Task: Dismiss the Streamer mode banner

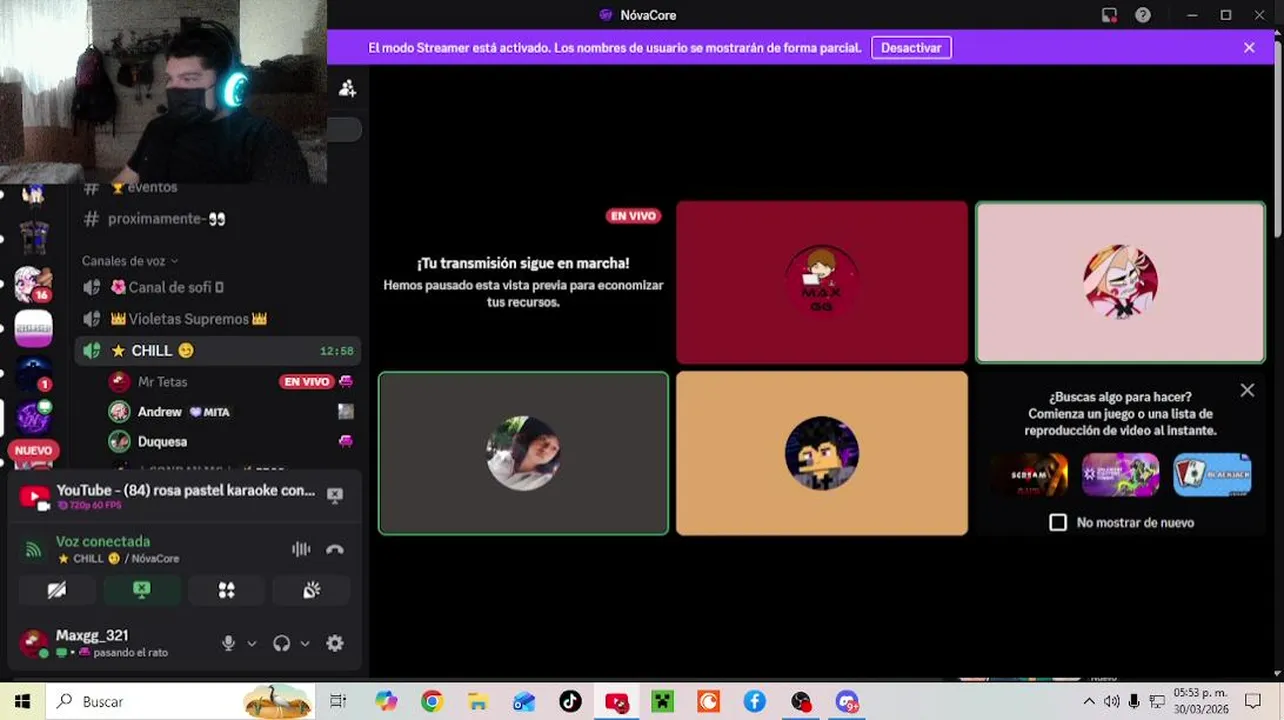Action: point(1249,48)
